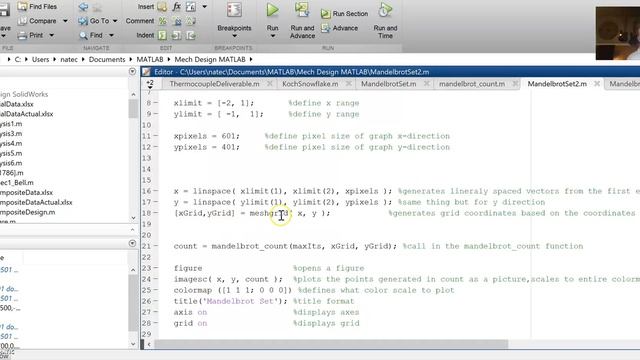Click the Current Folder vertical scrollbar thumb
640x360 pixels.
click(133, 109)
